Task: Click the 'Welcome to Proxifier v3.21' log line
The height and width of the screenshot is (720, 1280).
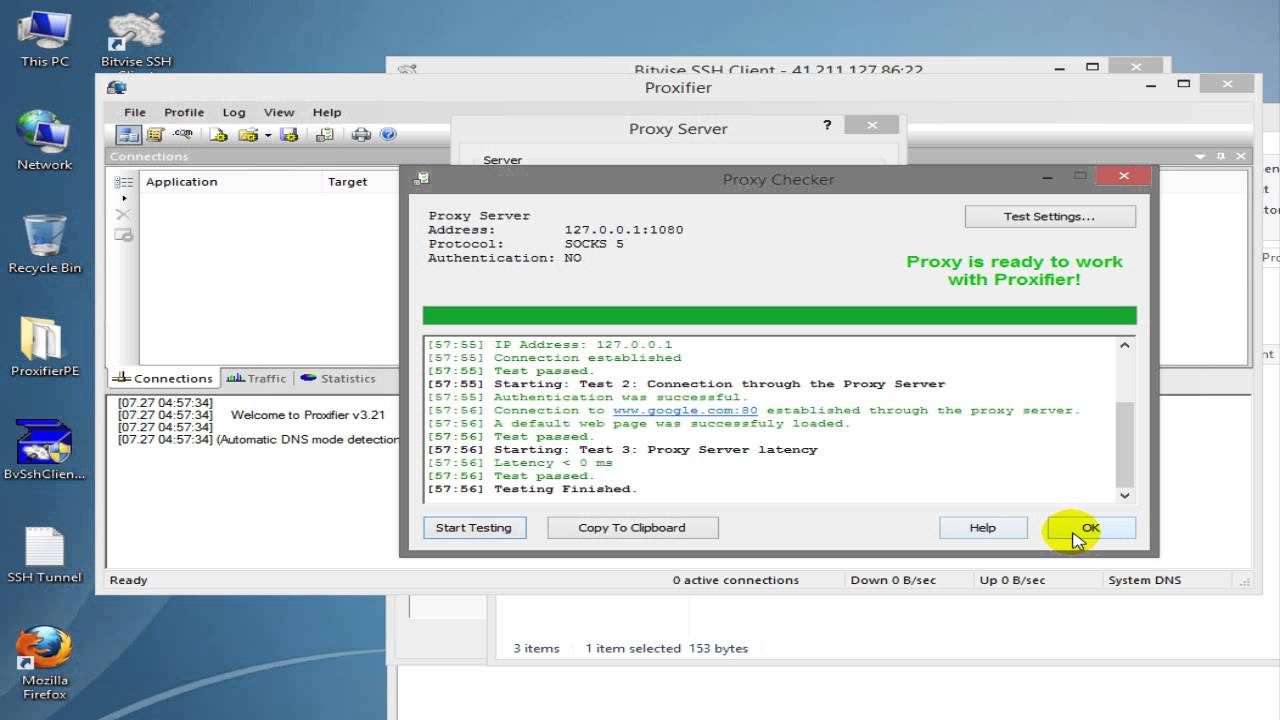Action: [x=308, y=415]
